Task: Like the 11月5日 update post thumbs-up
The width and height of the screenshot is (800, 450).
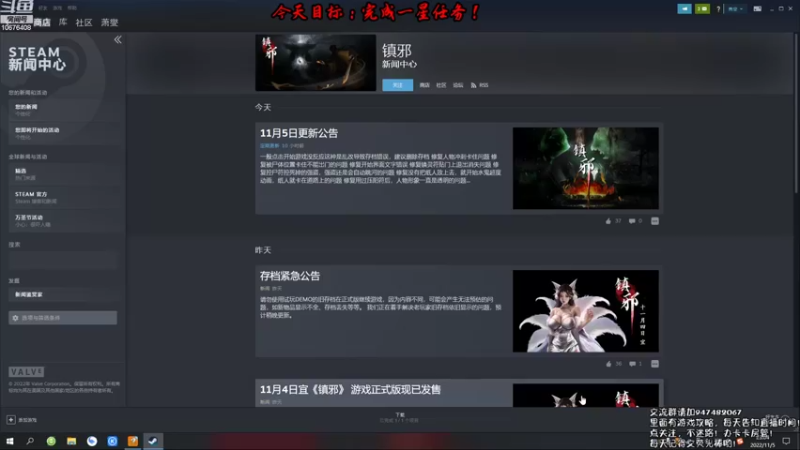Action: click(608, 221)
